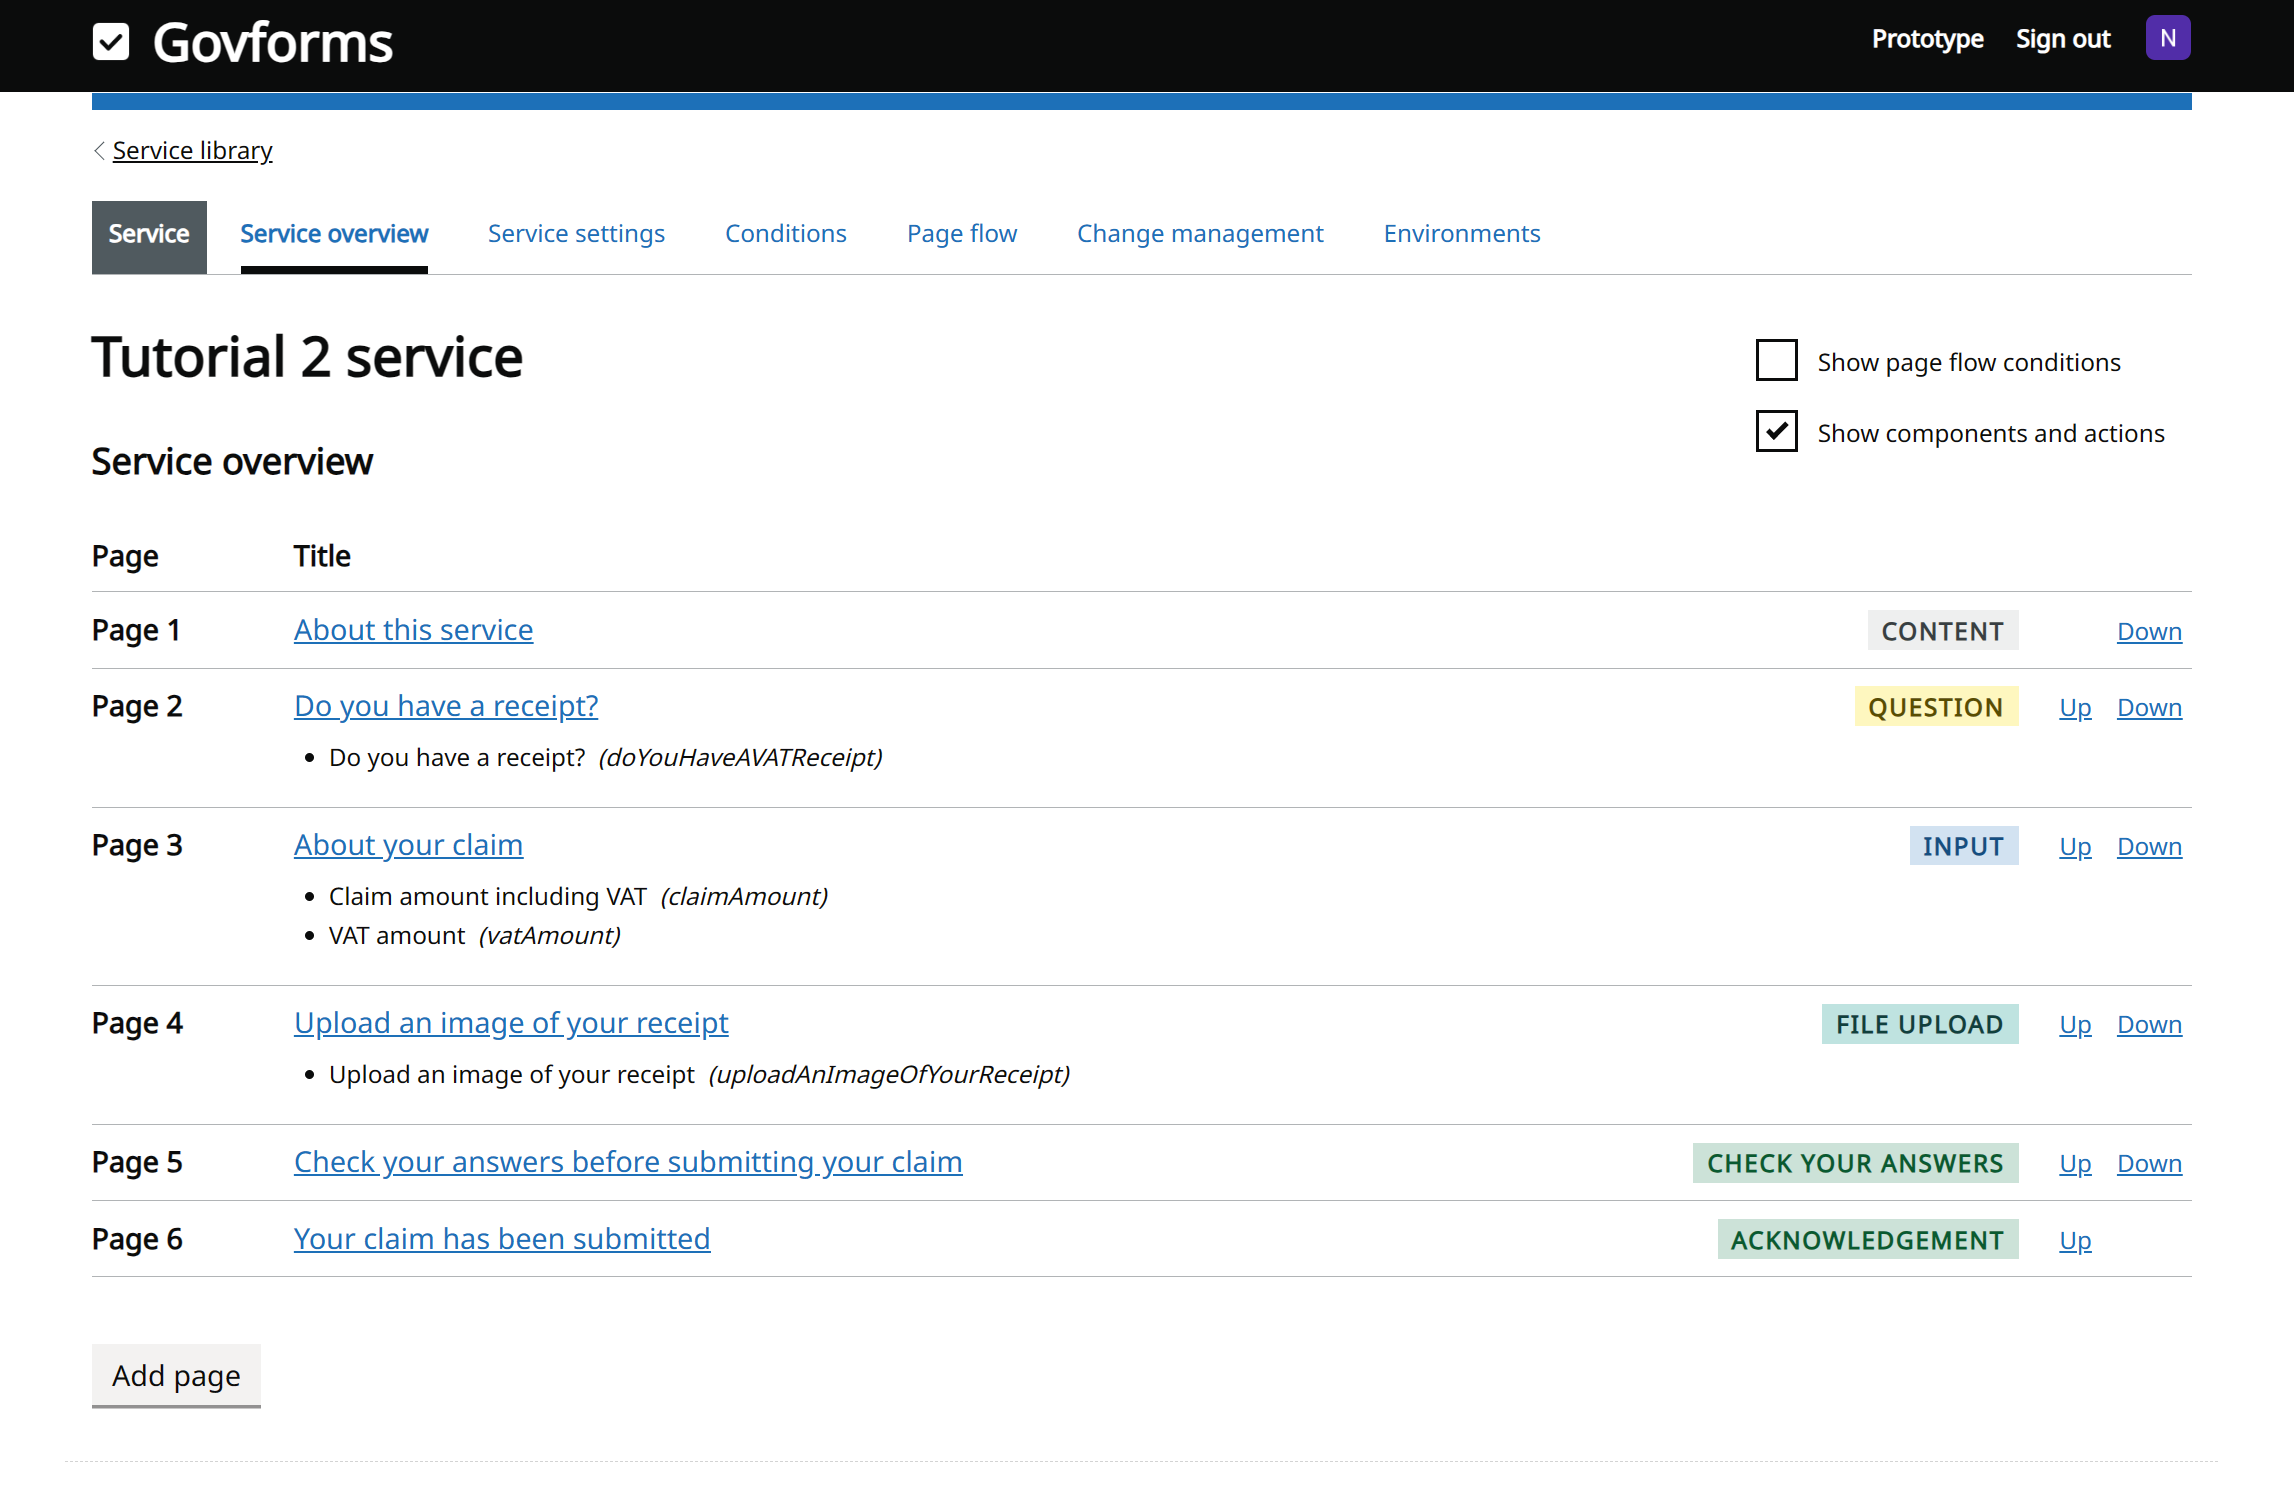Viewport: 2294px width, 1507px height.
Task: Open the N user avatar
Action: pyautogui.click(x=2167, y=39)
